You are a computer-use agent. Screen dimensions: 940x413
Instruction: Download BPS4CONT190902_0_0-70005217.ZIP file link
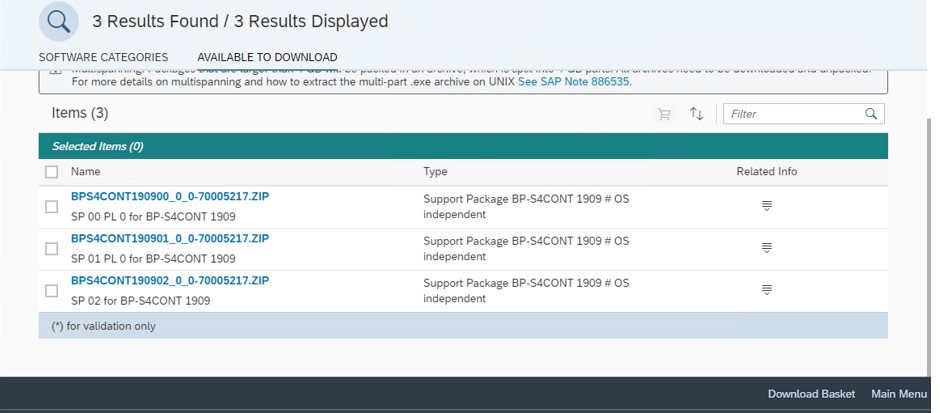pos(170,281)
